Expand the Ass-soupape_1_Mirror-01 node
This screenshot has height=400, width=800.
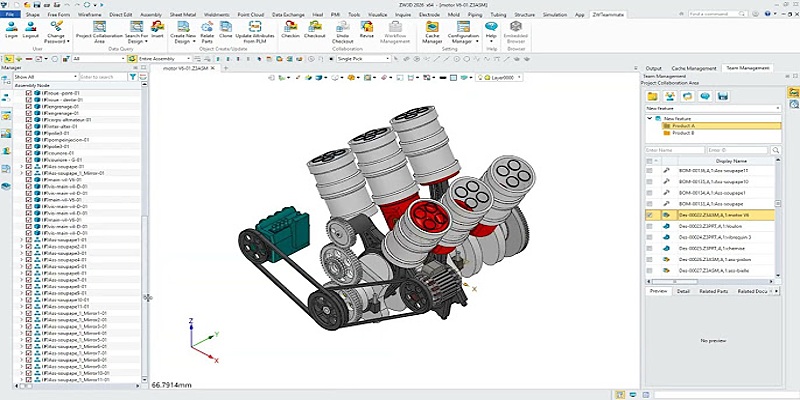pos(21,173)
